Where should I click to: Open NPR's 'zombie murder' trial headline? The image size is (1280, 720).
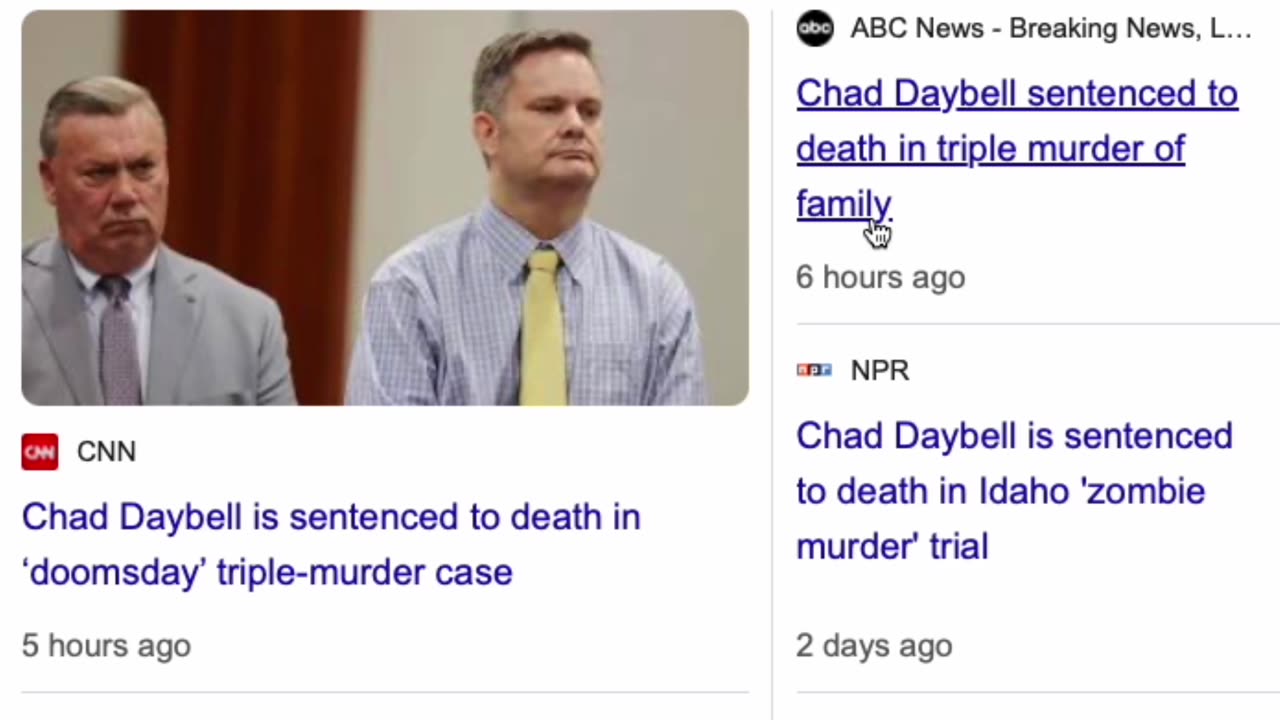[1014, 490]
